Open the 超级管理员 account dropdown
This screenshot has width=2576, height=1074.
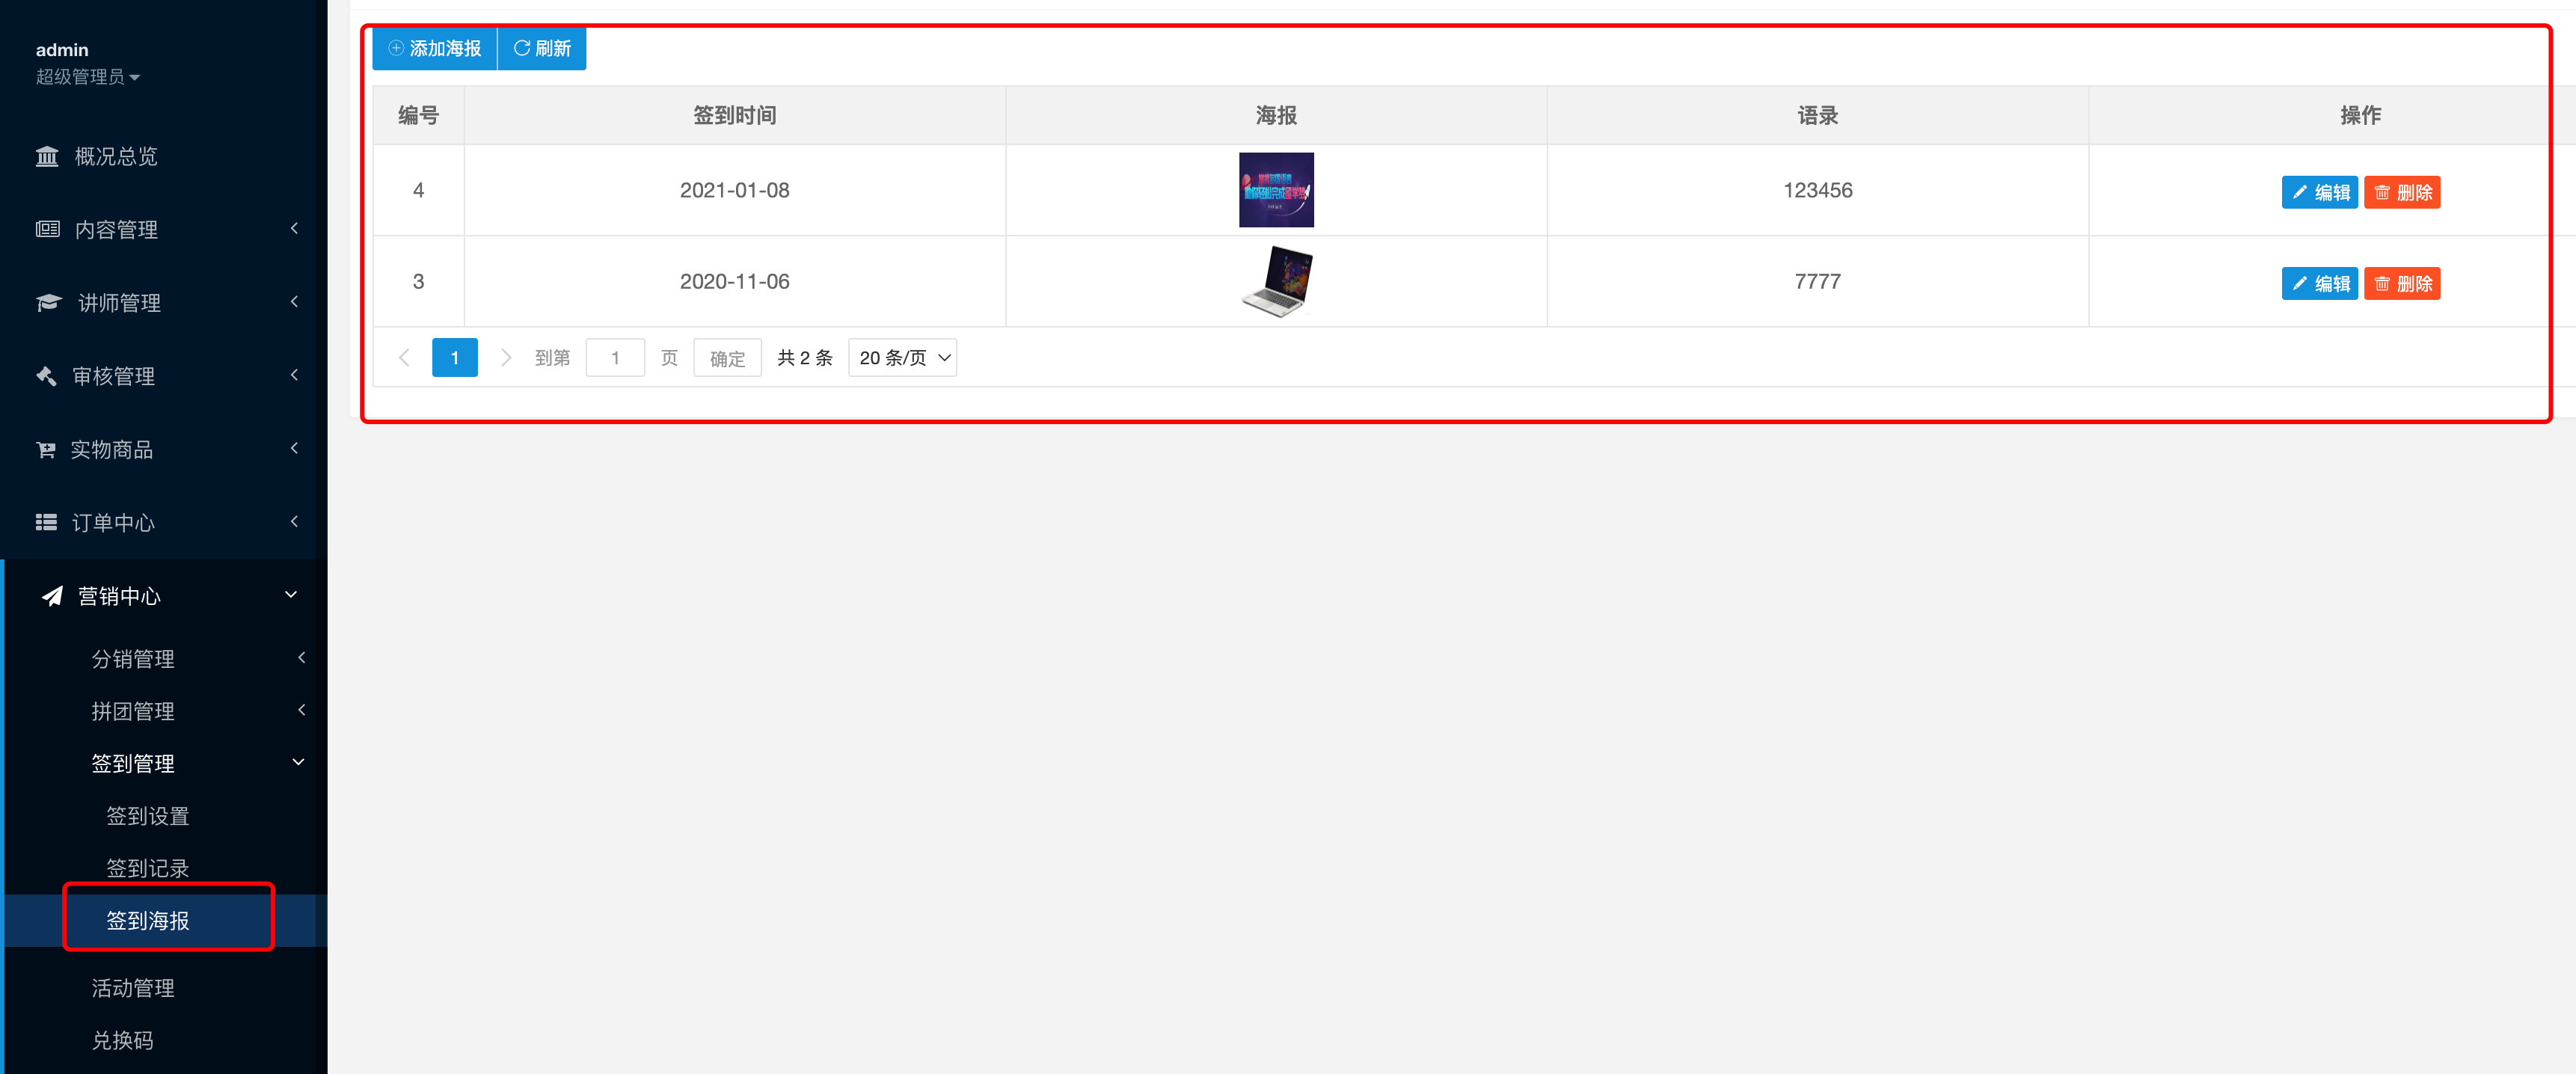87,77
